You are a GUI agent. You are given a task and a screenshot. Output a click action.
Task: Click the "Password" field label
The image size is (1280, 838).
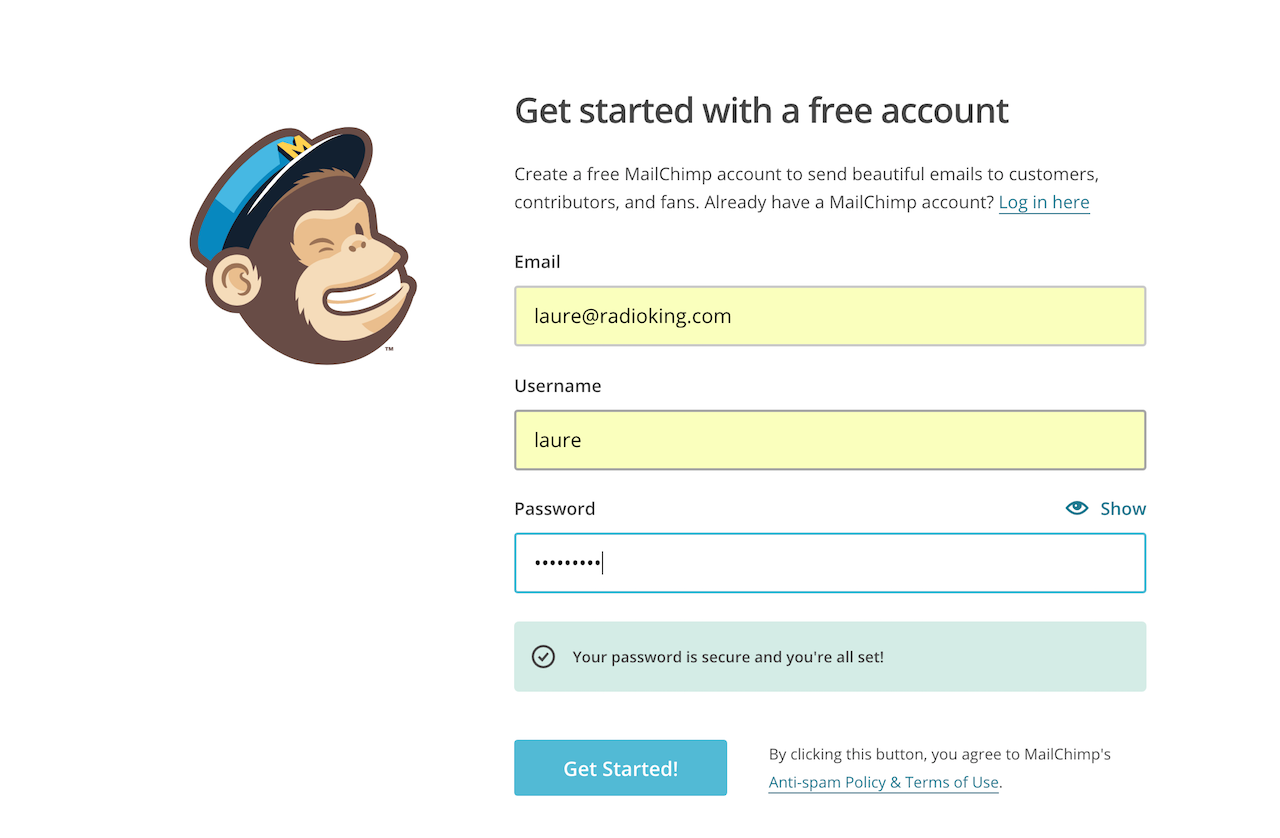point(554,509)
